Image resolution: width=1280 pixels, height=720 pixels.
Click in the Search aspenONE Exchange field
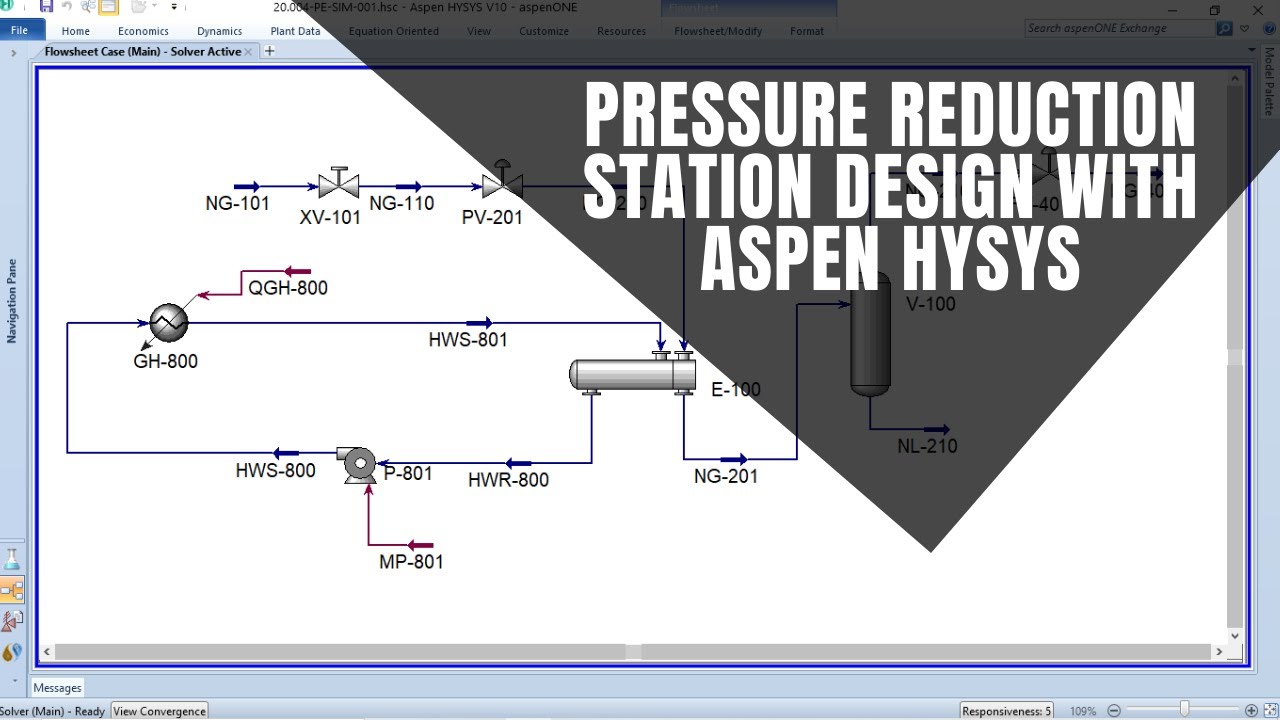tap(1119, 28)
